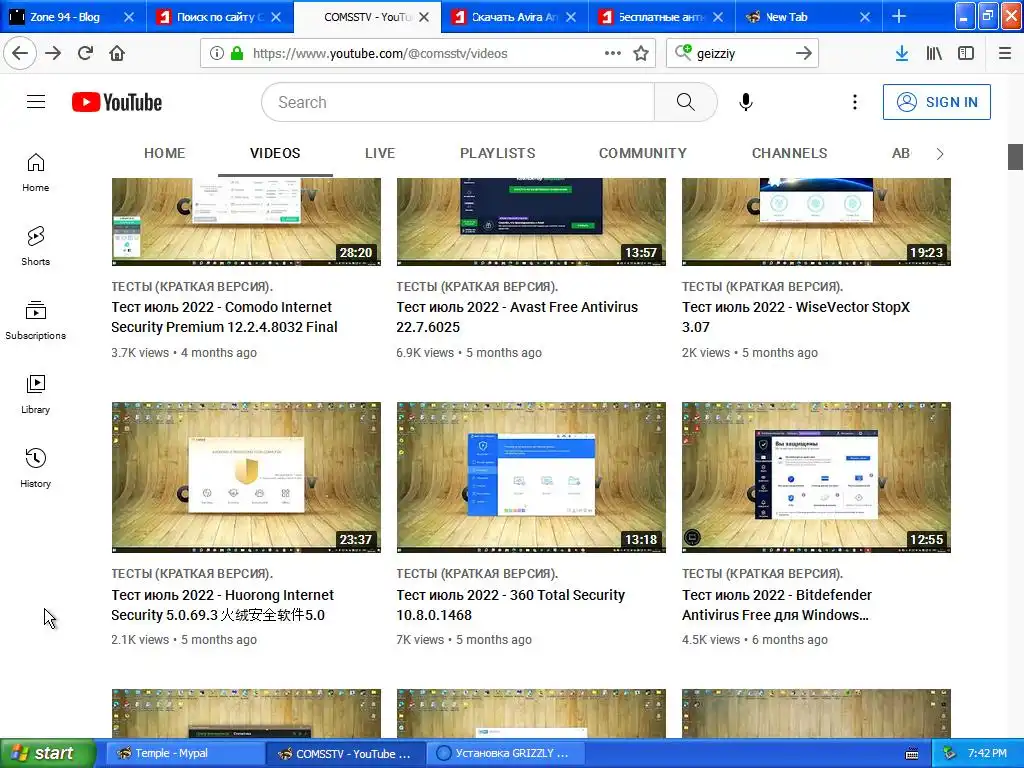Go back using browser back arrow

click(x=20, y=54)
